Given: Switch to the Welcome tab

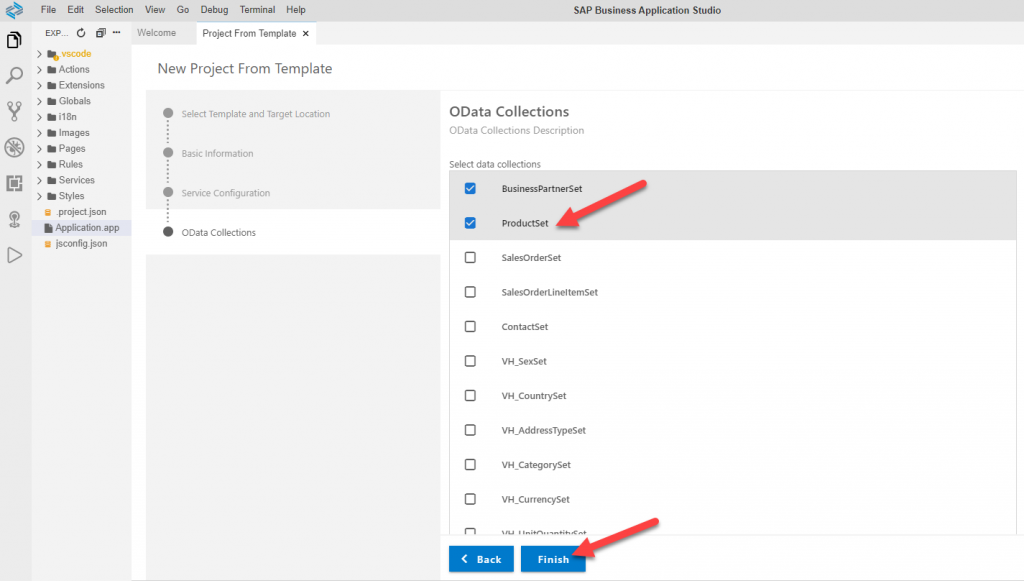Looking at the screenshot, I should pyautogui.click(x=157, y=33).
